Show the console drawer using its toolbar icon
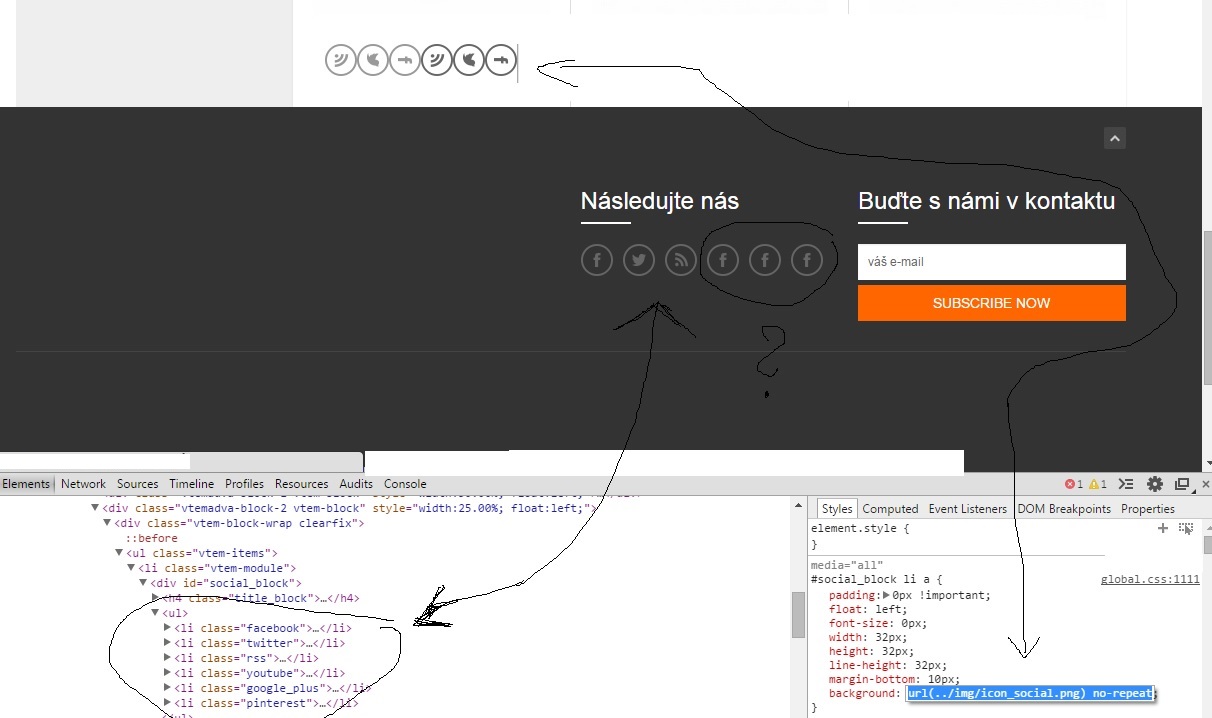Viewport: 1212px width, 718px height. coord(1126,484)
